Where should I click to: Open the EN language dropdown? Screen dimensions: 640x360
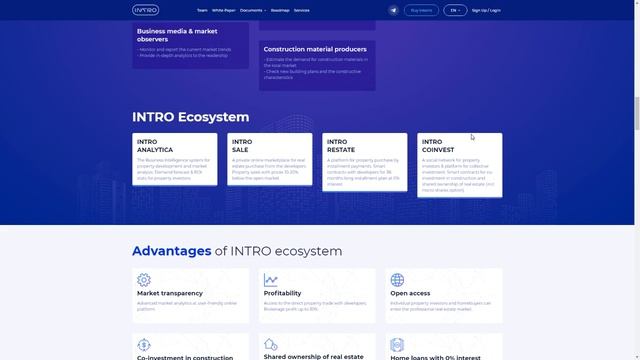coord(455,10)
